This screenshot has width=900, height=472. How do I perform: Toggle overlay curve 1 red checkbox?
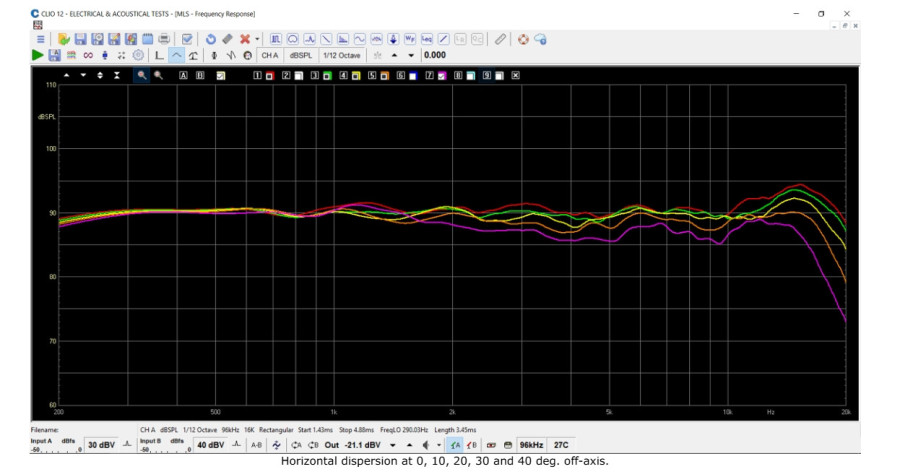(x=269, y=75)
